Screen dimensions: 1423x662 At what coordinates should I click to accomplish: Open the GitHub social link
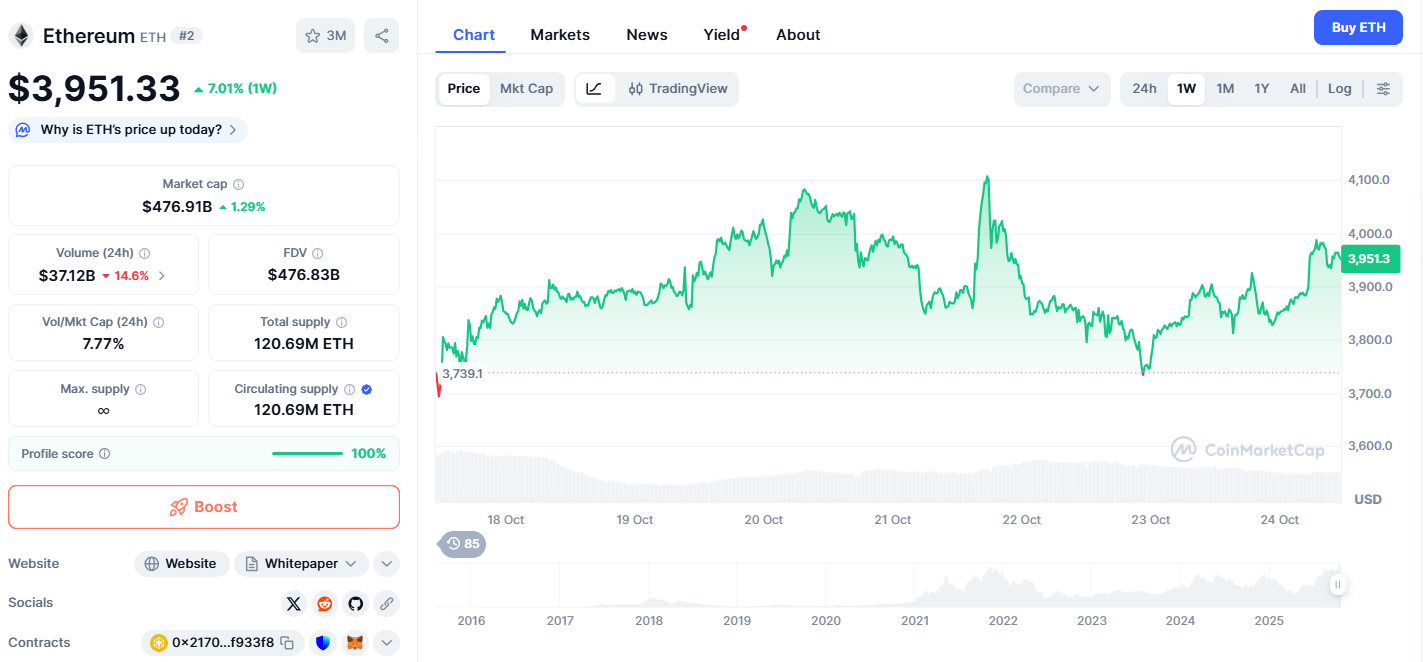(x=355, y=603)
